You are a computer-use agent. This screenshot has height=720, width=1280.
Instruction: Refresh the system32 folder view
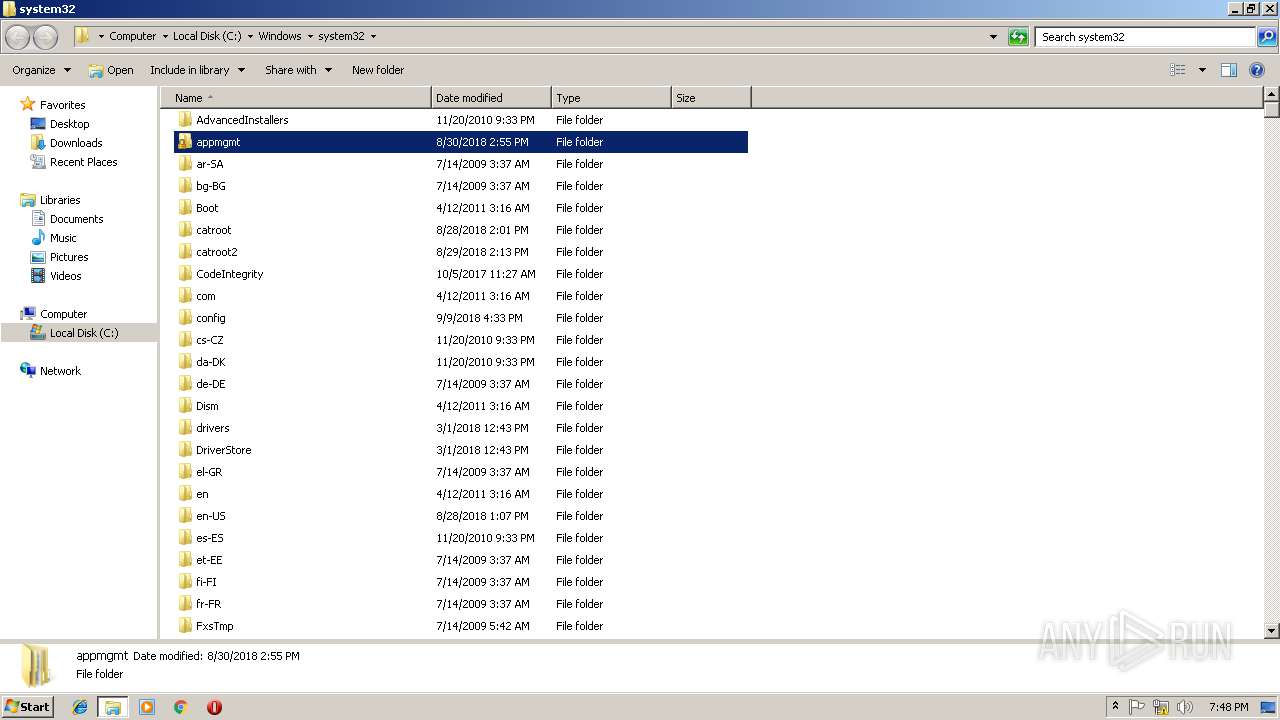tap(1018, 37)
